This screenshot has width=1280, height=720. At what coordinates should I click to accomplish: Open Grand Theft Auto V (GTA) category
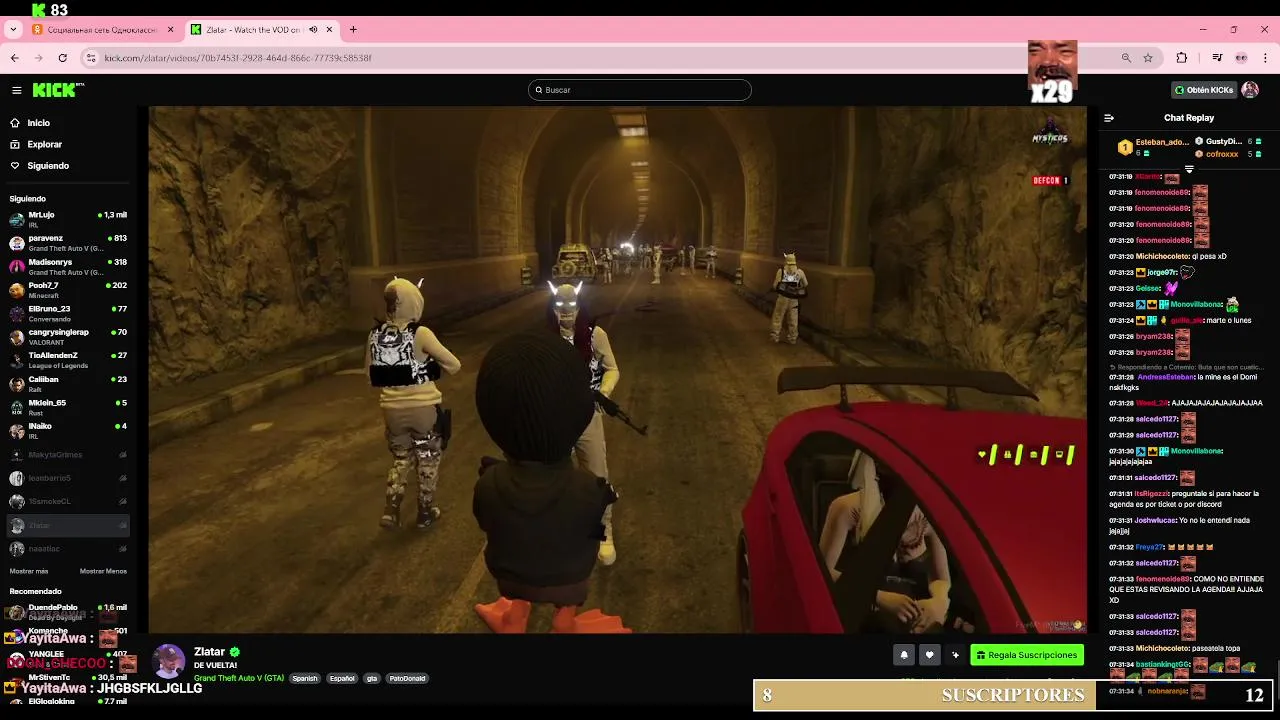tap(239, 678)
